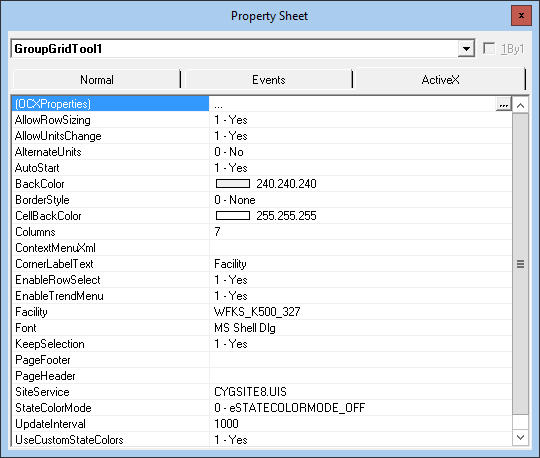The width and height of the screenshot is (540, 458).
Task: Select the AllowUnitsChange property name
Action: pyautogui.click(x=58, y=136)
